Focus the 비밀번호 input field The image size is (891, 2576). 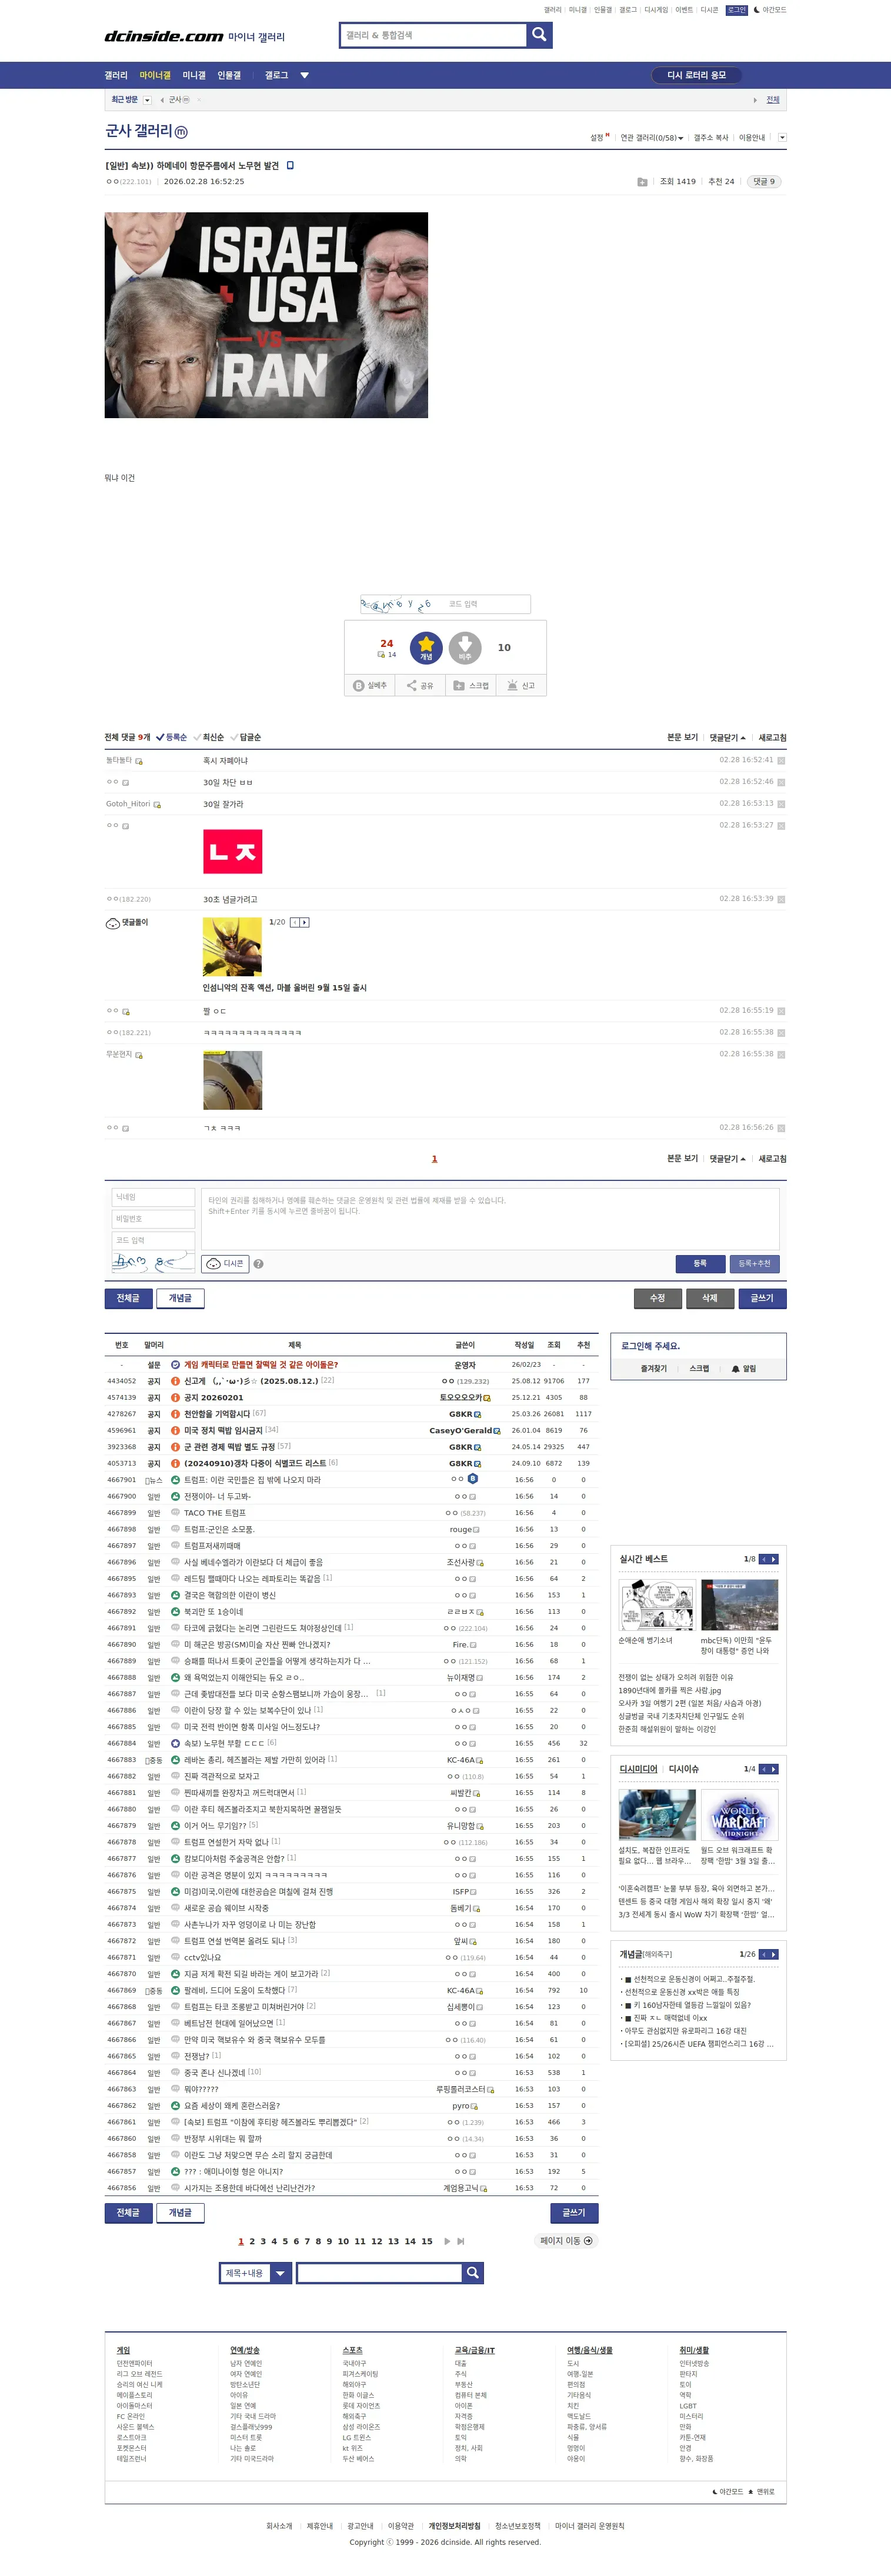coord(153,1219)
